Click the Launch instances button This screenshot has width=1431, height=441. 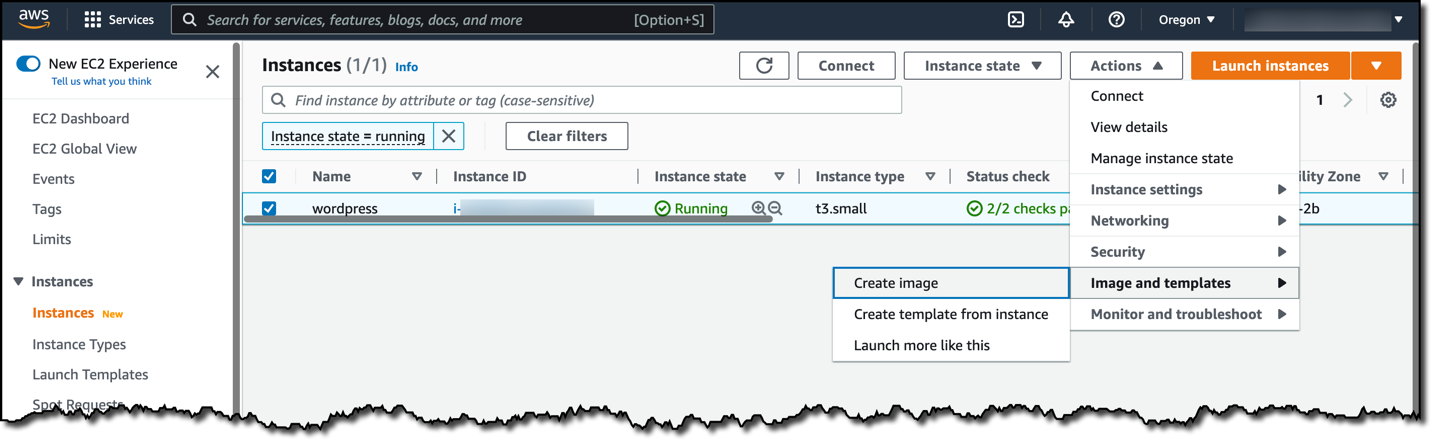click(1270, 66)
